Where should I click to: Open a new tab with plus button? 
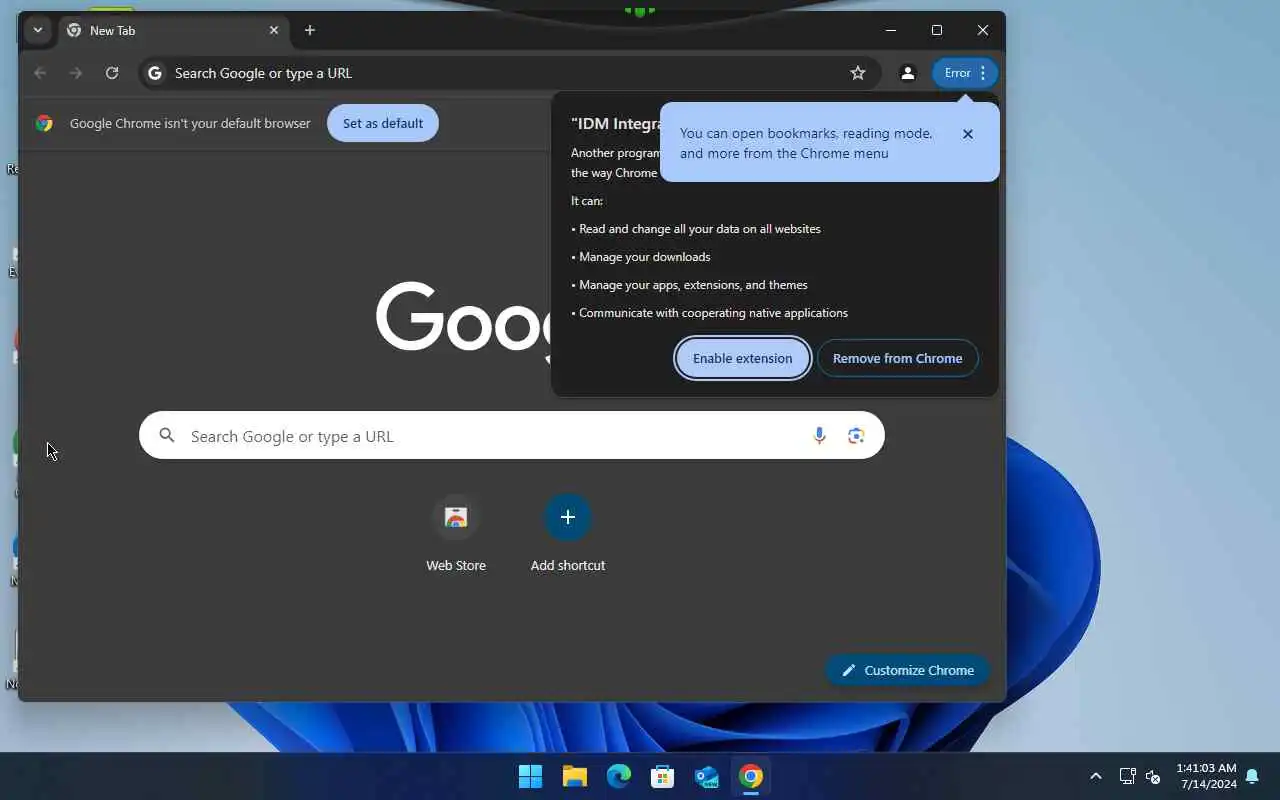[310, 30]
